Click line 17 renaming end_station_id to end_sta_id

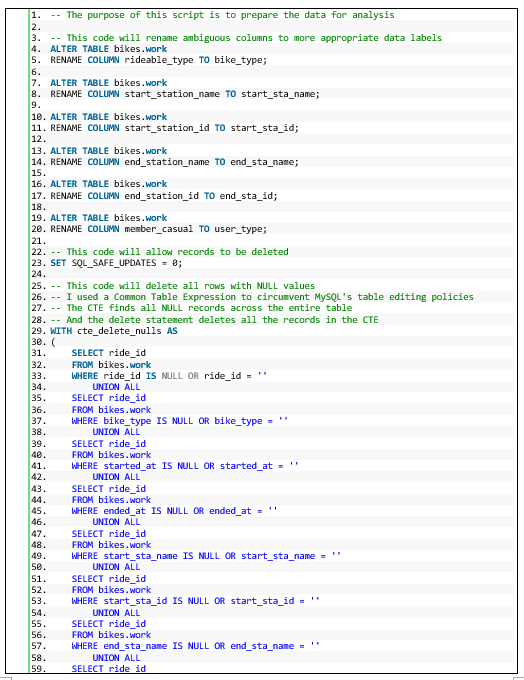click(x=164, y=196)
